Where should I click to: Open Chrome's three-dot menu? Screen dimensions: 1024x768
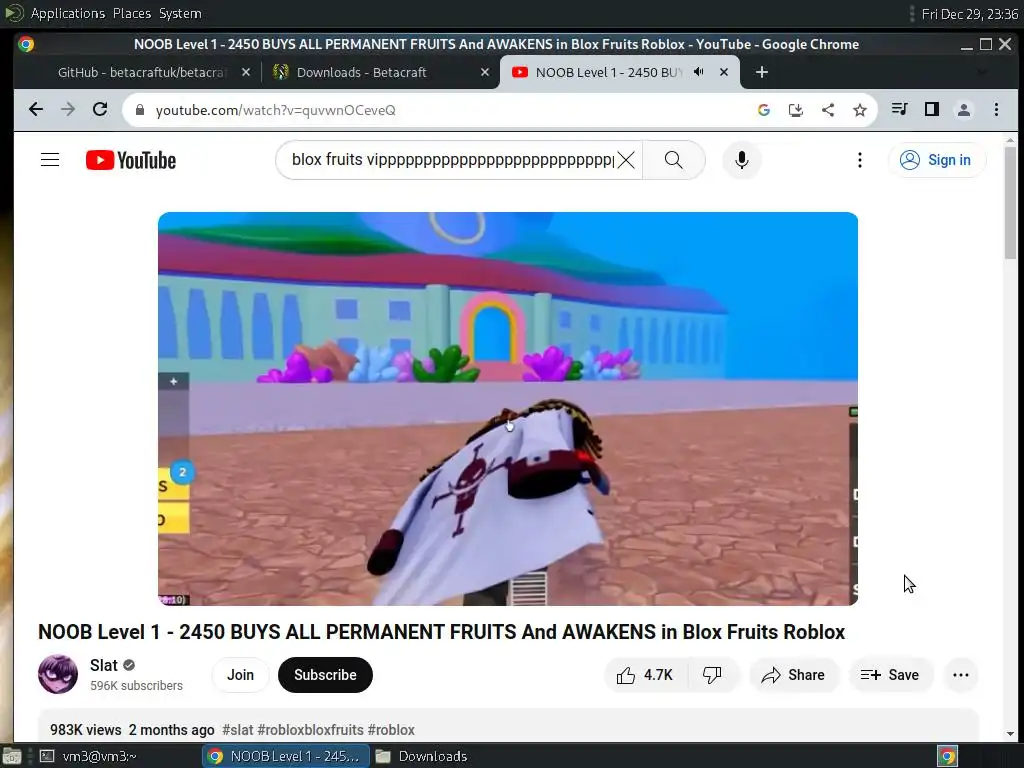(x=996, y=110)
